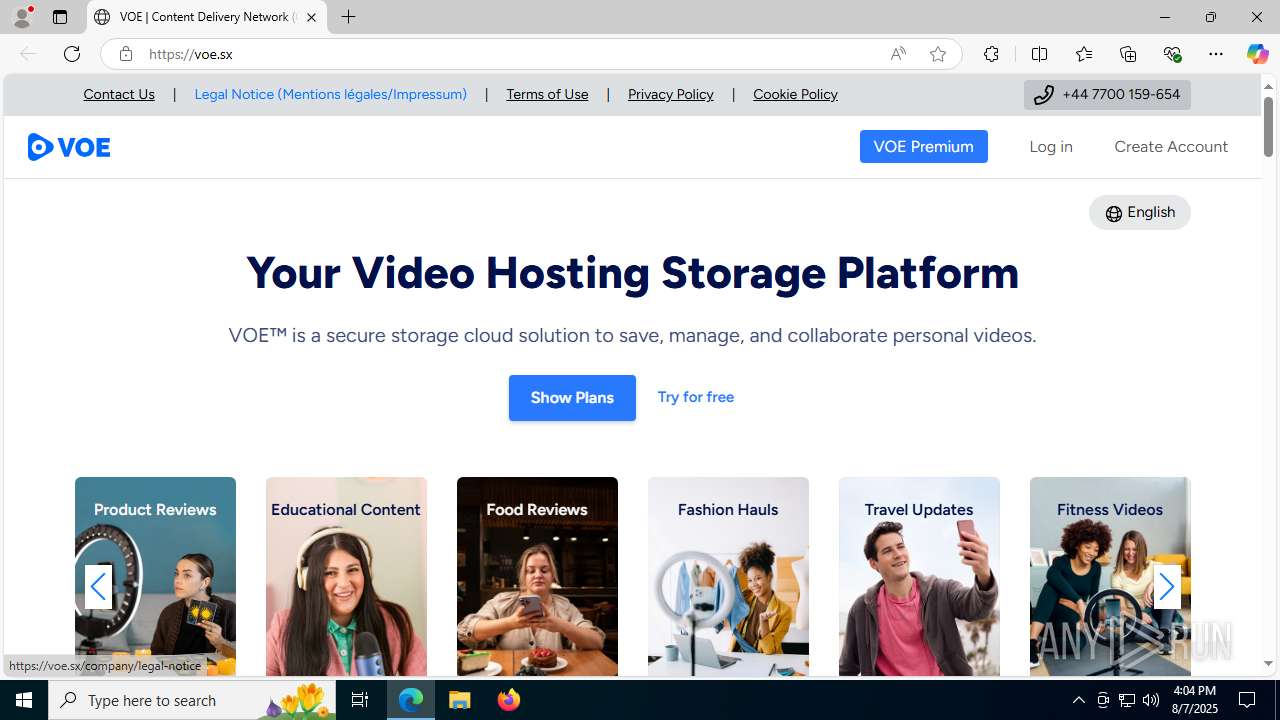Screen dimensions: 1280x720
Task: Open Collections panel
Action: point(1128,54)
